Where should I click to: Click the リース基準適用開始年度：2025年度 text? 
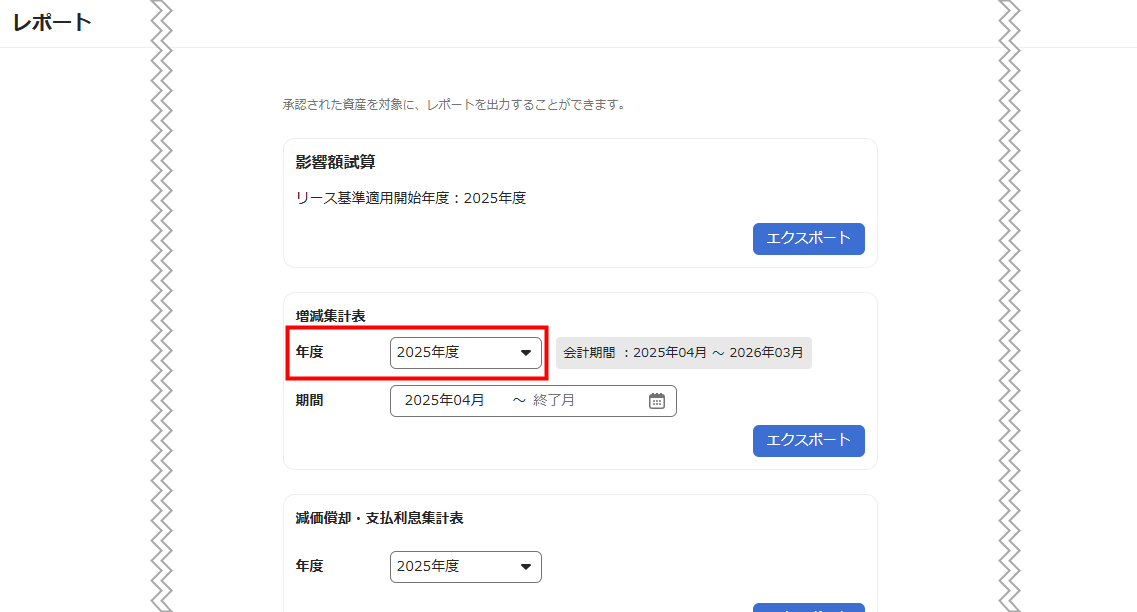tap(411, 198)
